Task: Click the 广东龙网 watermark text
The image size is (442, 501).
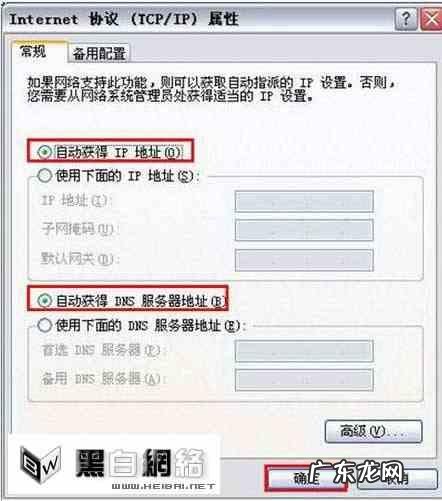Action: (356, 472)
